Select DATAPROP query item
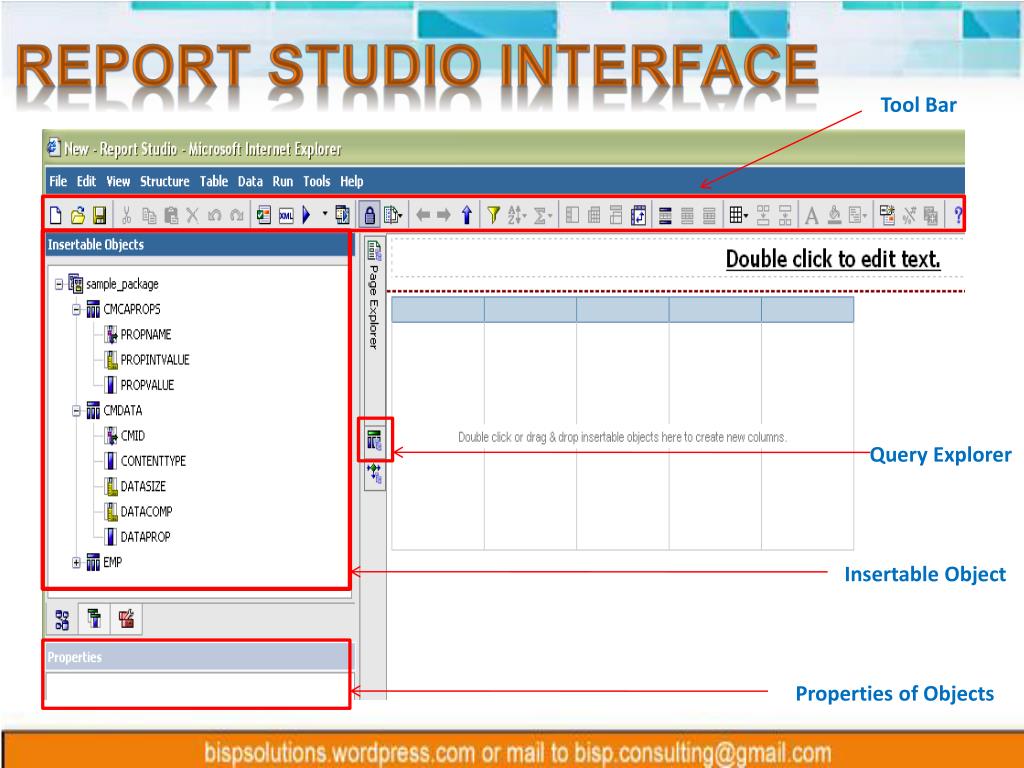The width and height of the screenshot is (1024, 768). coord(145,537)
